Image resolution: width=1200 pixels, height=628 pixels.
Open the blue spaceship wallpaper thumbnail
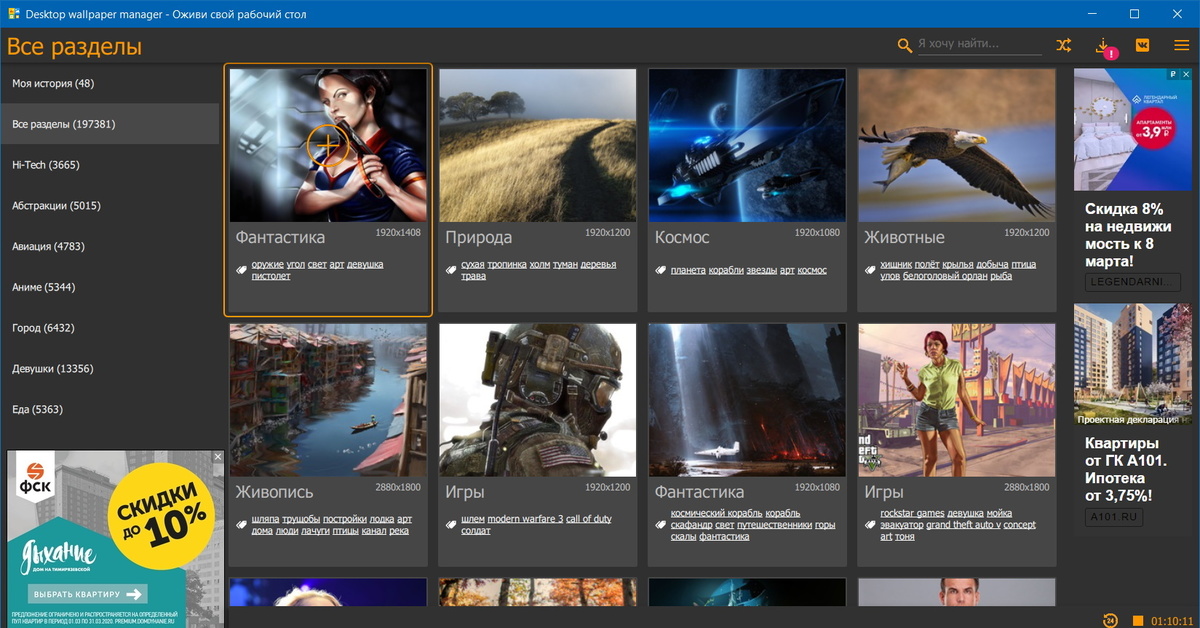click(748, 145)
